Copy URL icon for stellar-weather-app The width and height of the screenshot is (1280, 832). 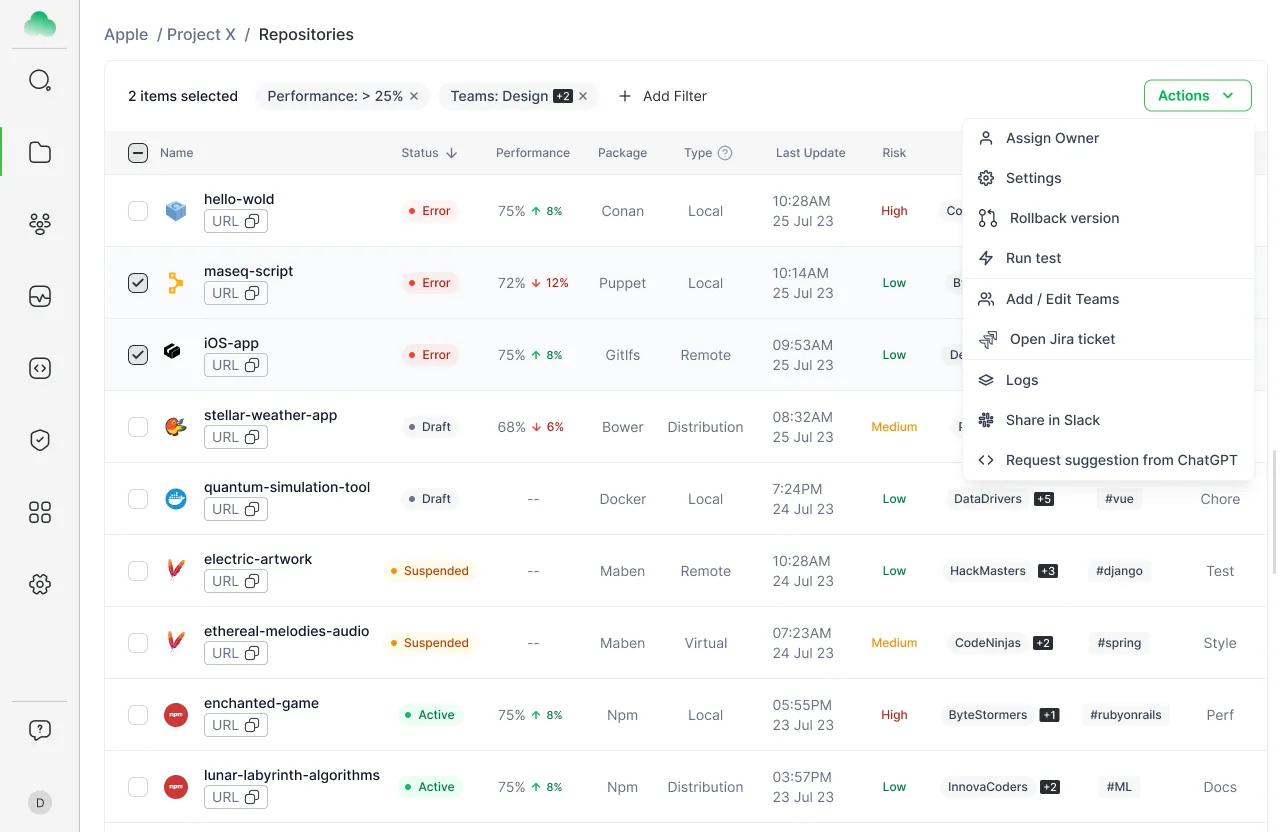(252, 437)
